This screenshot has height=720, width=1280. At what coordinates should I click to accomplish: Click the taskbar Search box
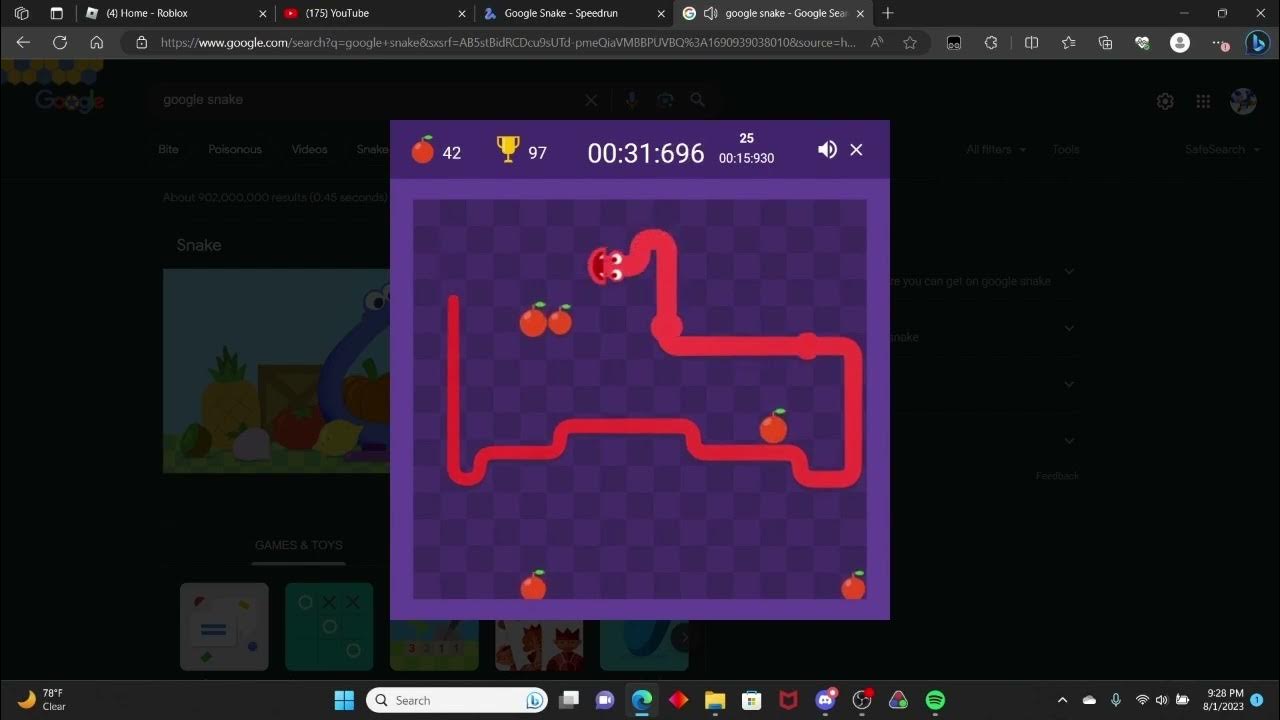pos(457,700)
